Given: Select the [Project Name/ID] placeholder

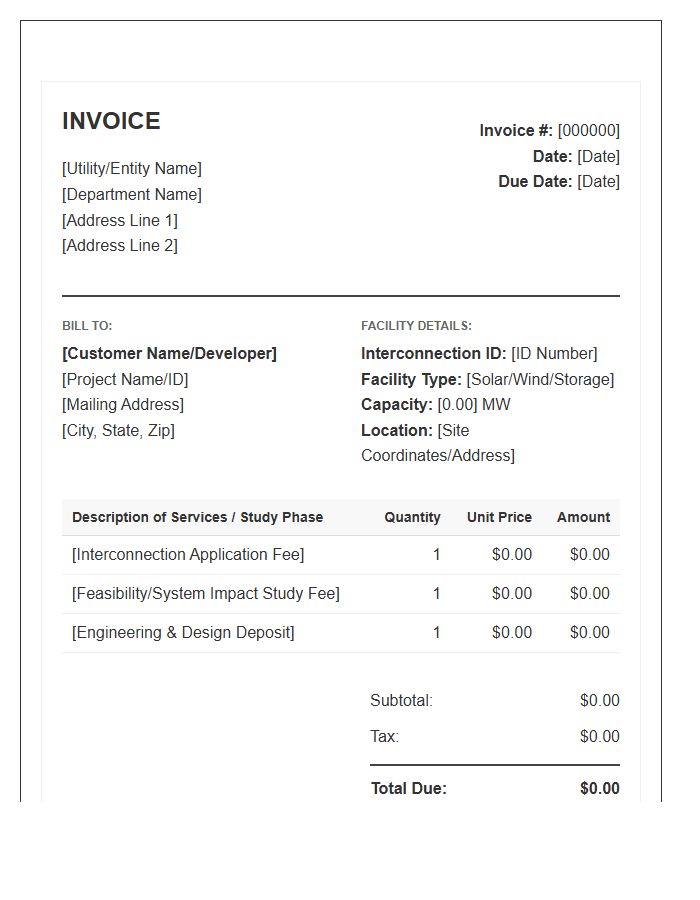Looking at the screenshot, I should [125, 379].
